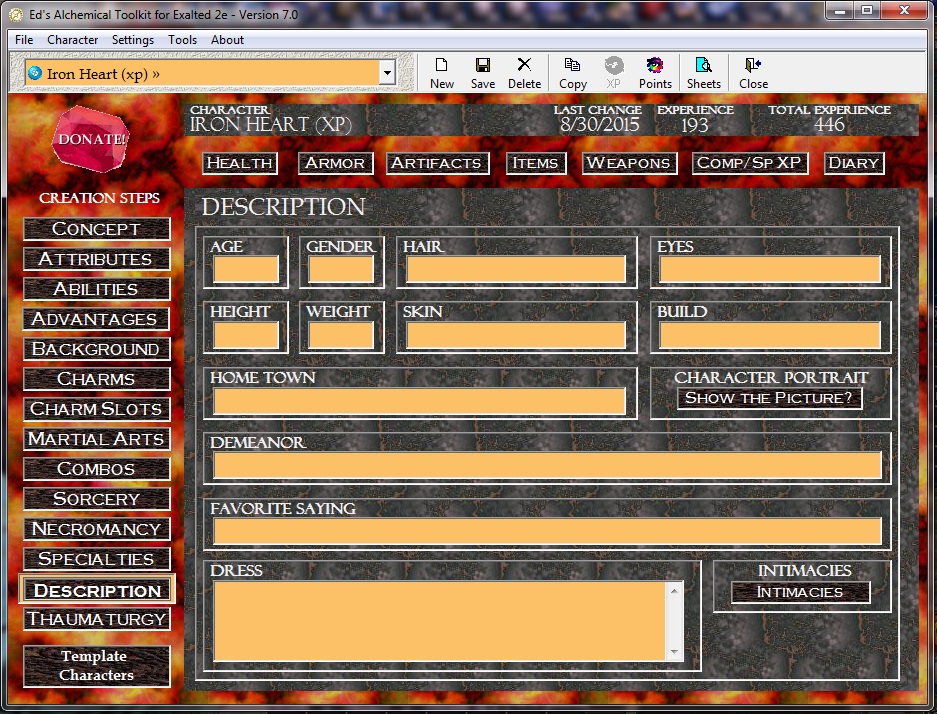Click into the Dress text area

tap(439, 621)
